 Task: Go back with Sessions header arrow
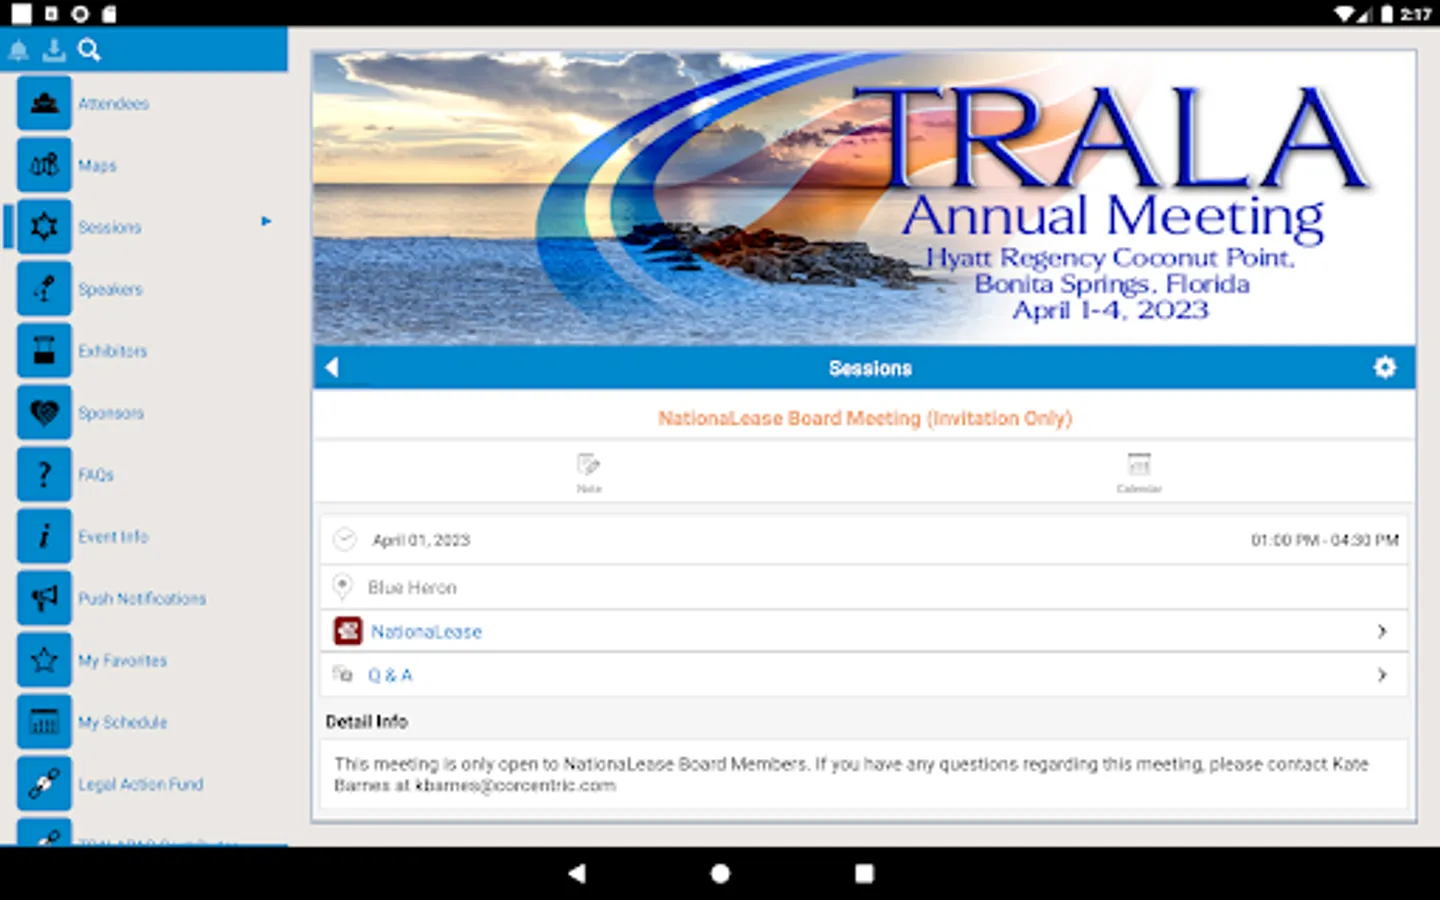pyautogui.click(x=332, y=367)
